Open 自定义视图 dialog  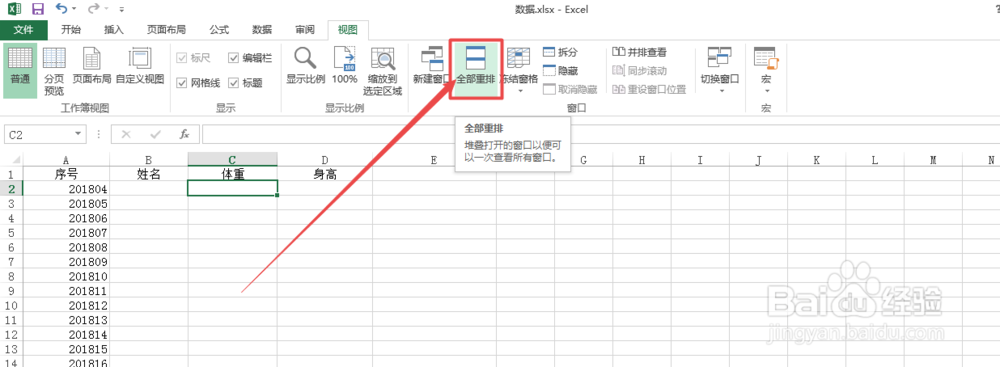140,66
